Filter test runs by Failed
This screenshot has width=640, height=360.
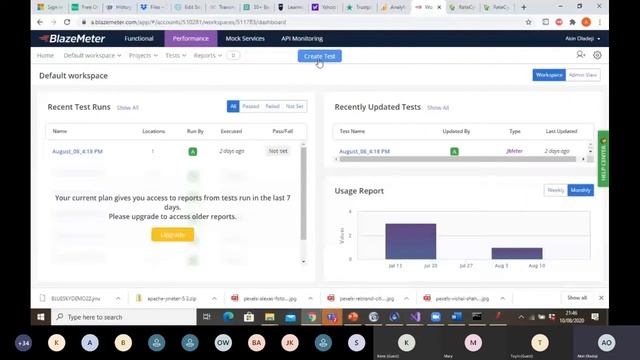pyautogui.click(x=272, y=106)
